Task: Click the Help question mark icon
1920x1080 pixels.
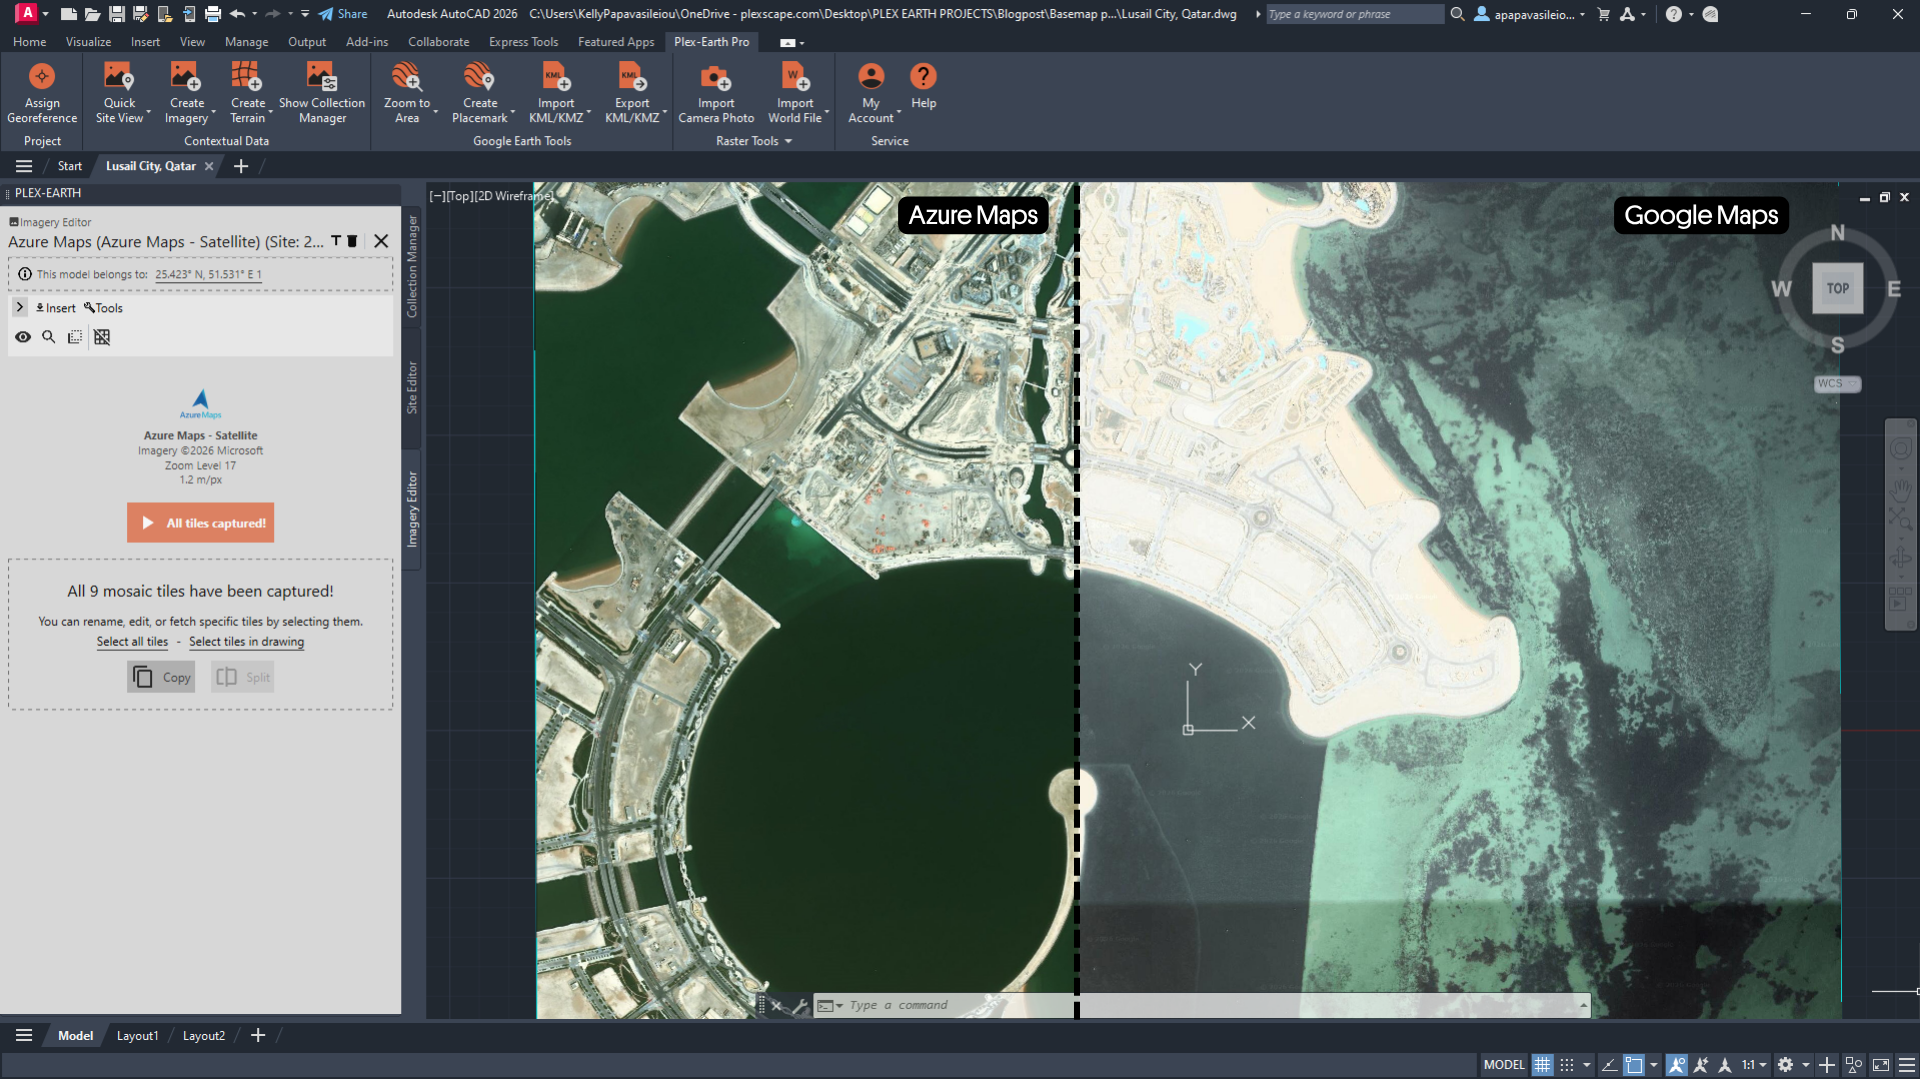Action: [x=923, y=76]
